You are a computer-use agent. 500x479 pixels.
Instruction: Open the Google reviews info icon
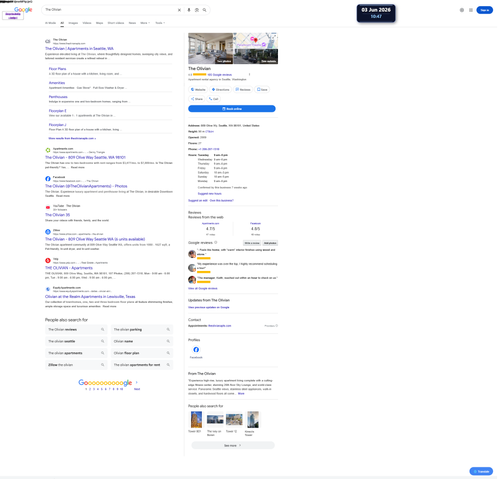click(216, 242)
